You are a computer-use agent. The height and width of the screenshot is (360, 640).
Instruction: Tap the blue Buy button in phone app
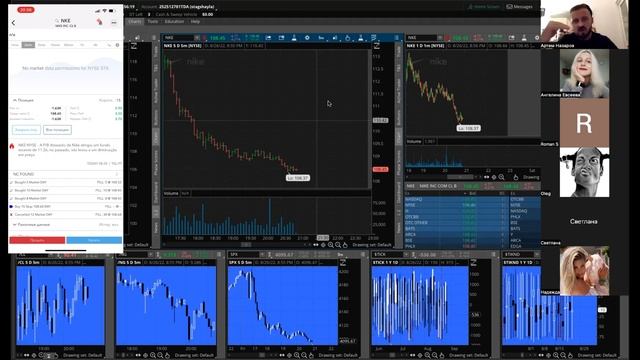[x=94, y=240]
